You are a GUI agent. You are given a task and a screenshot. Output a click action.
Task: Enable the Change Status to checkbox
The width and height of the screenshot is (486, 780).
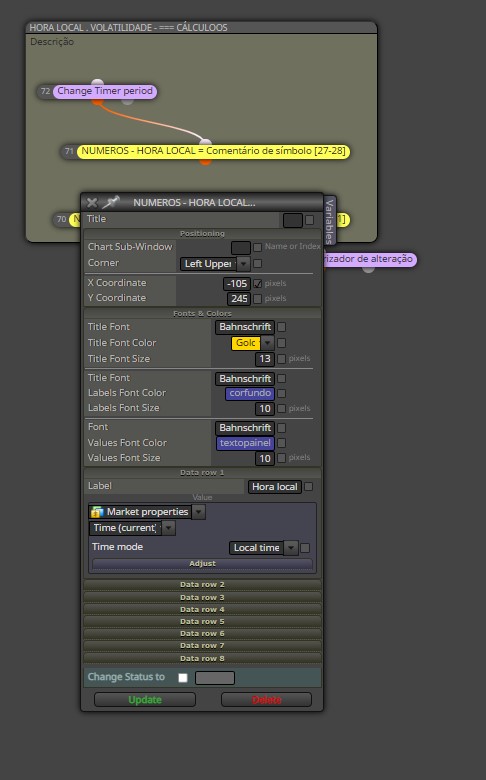183,678
